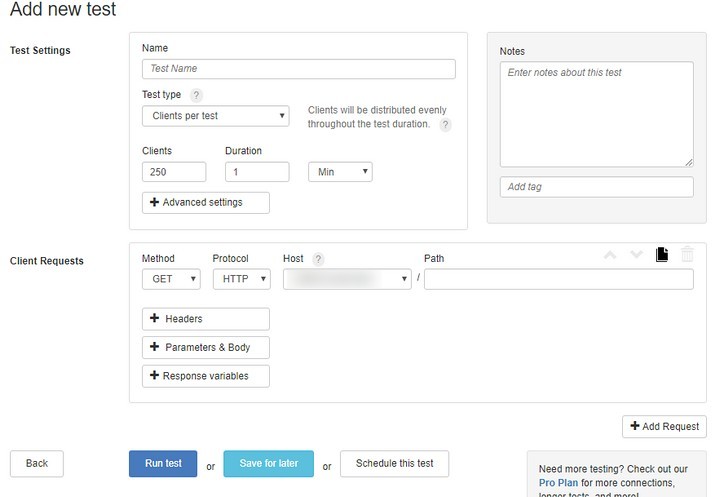
Task: Expand Response variables section
Action: point(206,376)
